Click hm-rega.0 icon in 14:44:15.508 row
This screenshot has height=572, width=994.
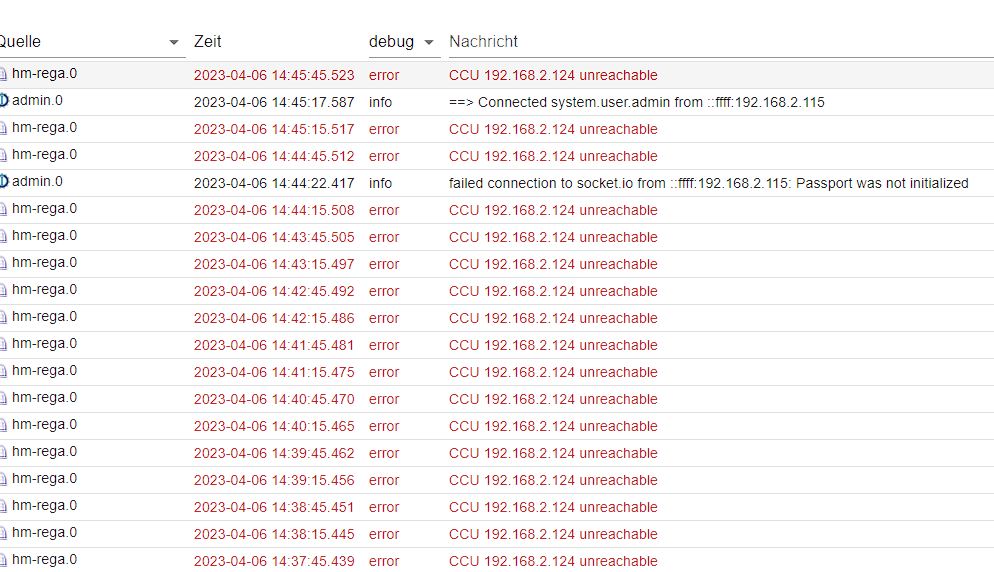coord(3,210)
